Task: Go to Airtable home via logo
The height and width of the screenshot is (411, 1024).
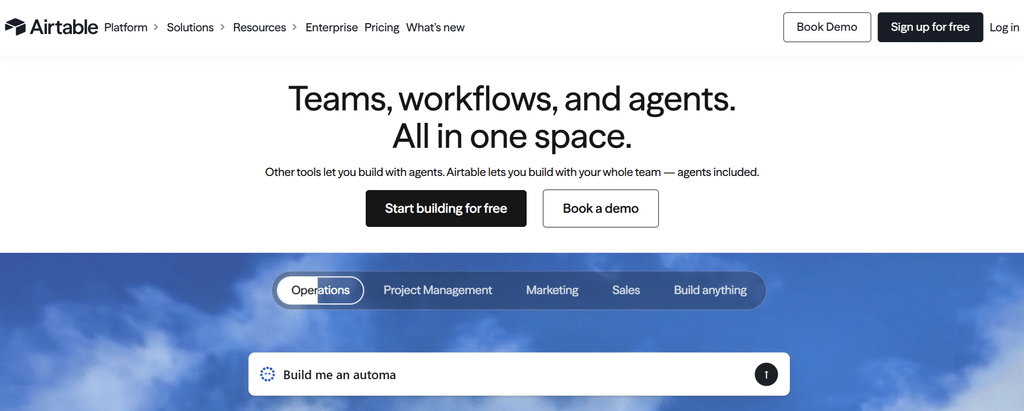Action: (x=51, y=27)
